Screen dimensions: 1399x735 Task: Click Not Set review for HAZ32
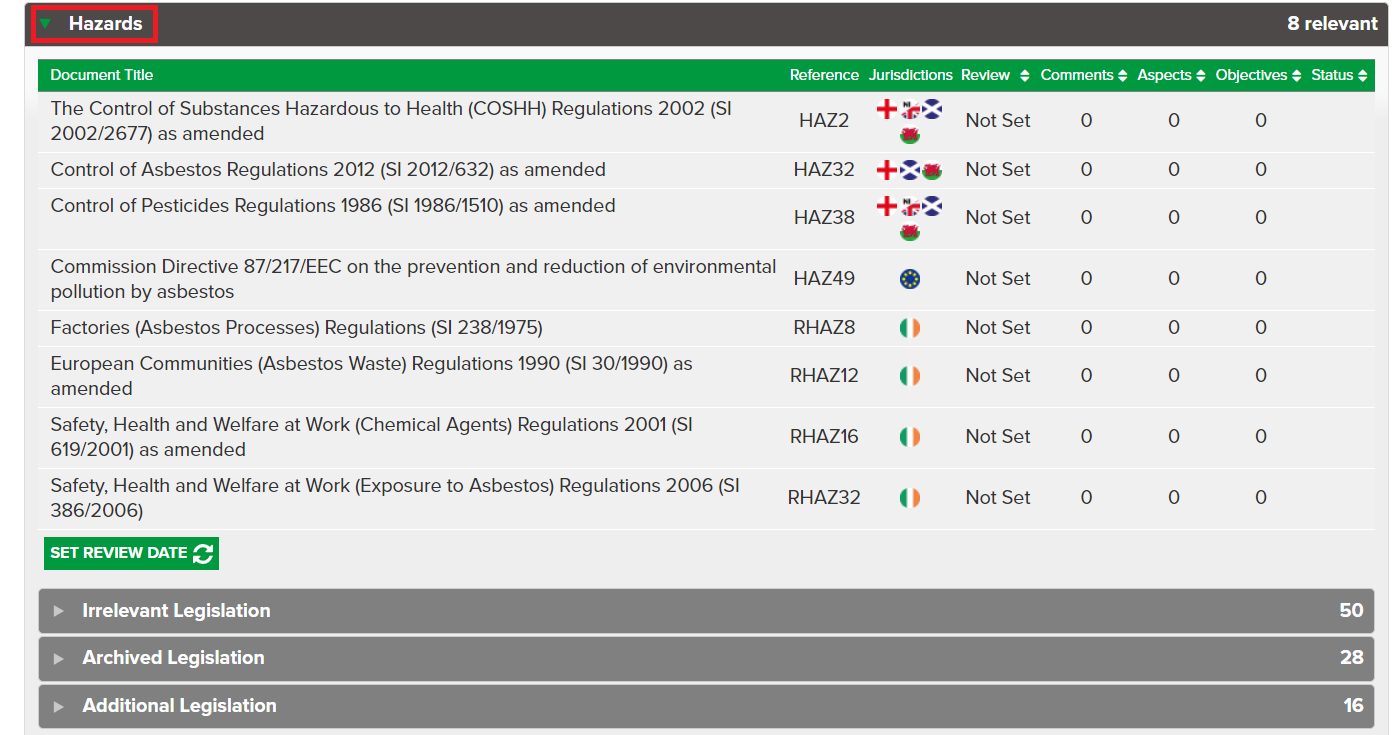tap(998, 170)
